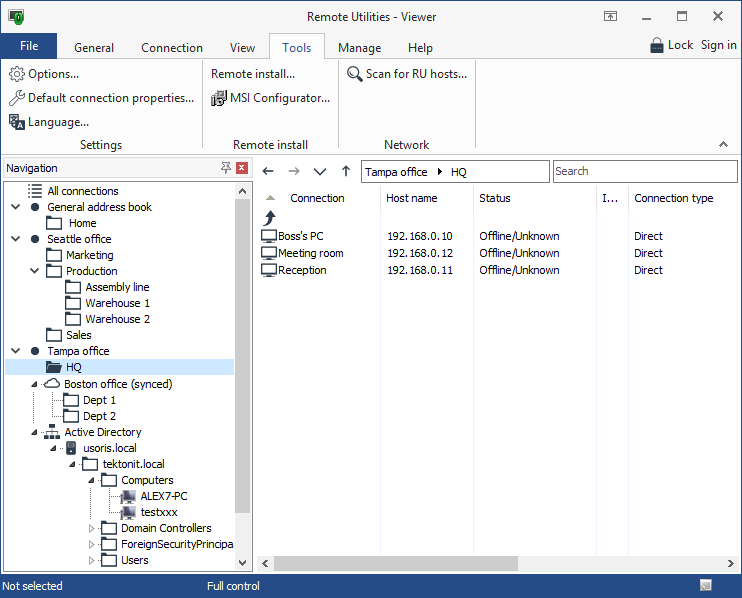Sort by Status column header
The width and height of the screenshot is (742, 598).
[495, 198]
